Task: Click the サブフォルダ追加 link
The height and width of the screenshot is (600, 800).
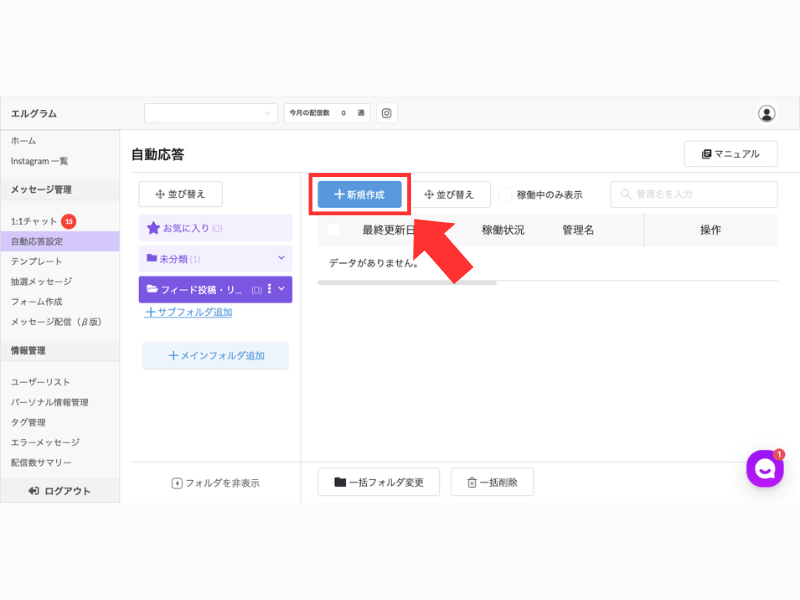Action: (x=188, y=312)
